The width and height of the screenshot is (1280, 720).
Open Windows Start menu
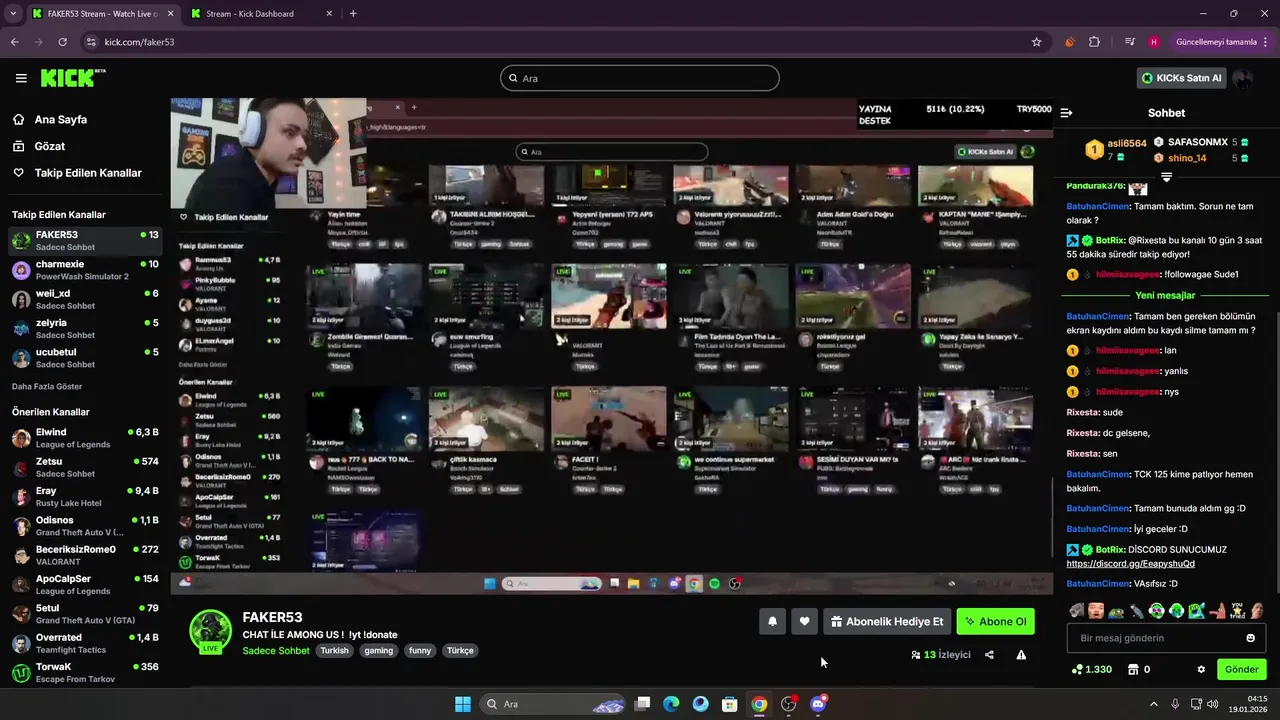pos(463,704)
